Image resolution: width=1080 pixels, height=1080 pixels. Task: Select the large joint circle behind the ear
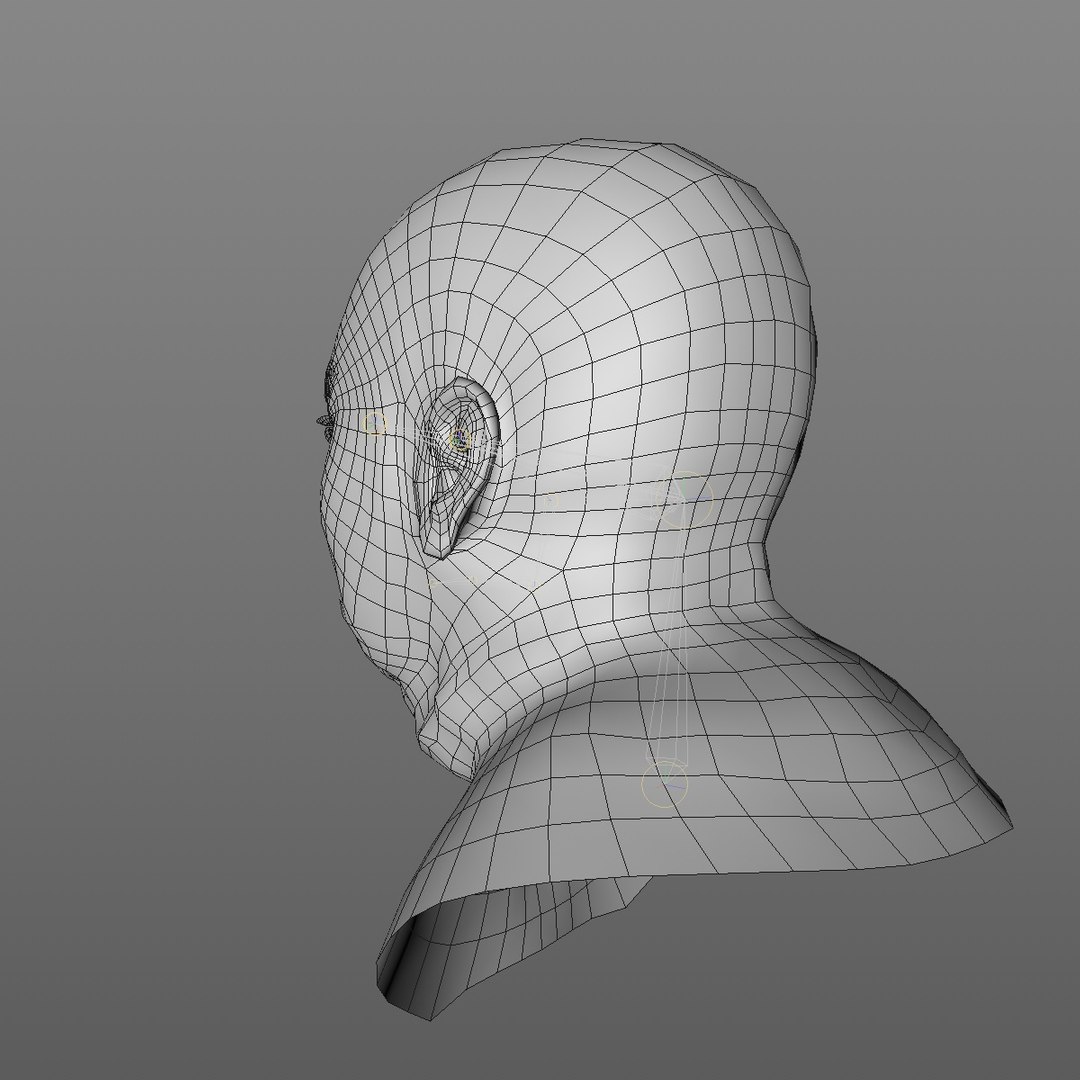point(684,500)
